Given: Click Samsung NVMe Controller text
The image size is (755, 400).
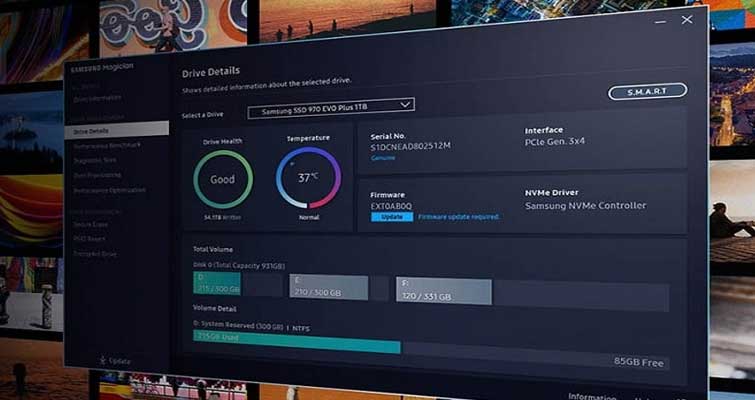Looking at the screenshot, I should [x=586, y=206].
